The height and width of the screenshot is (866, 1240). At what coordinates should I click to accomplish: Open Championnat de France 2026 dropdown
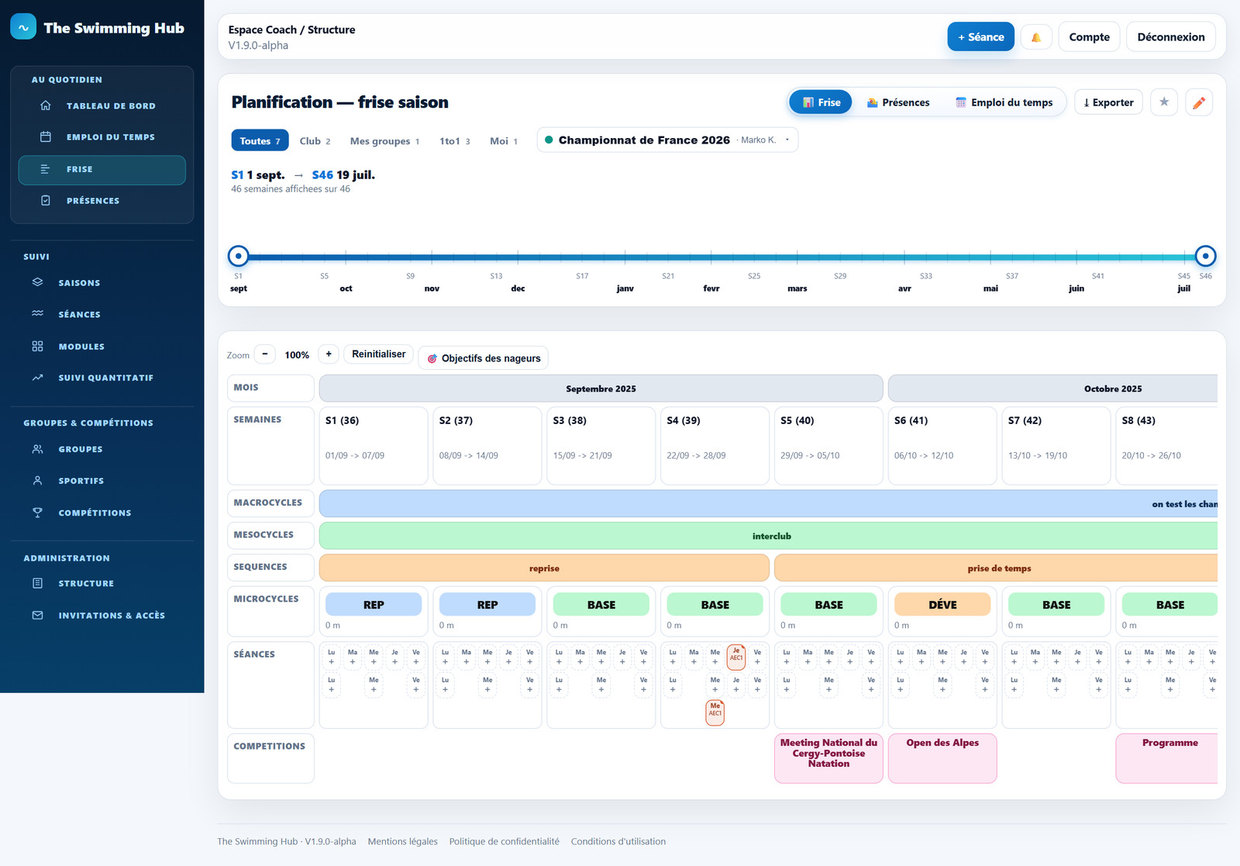[668, 140]
